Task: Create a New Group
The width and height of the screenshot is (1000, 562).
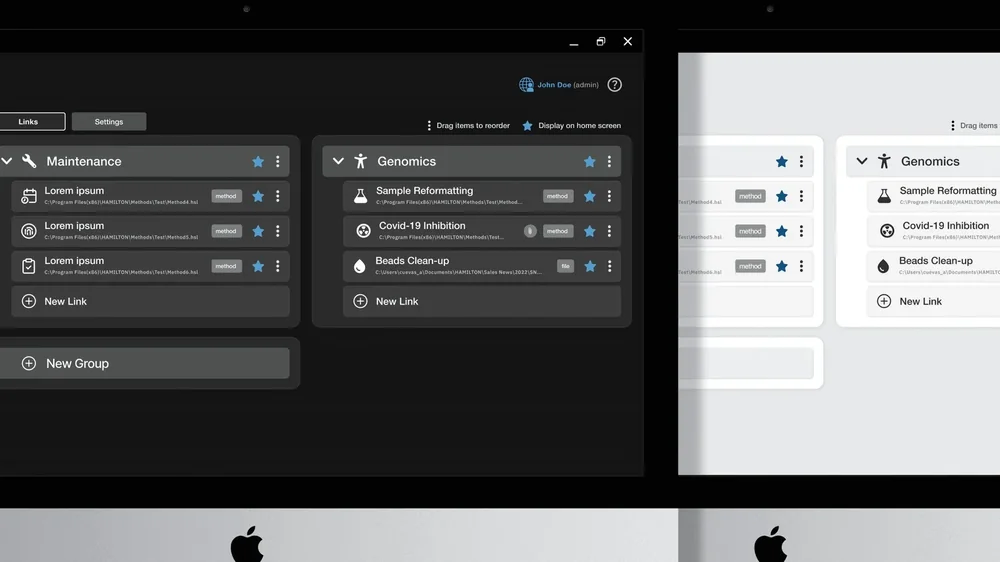Action: click(145, 363)
